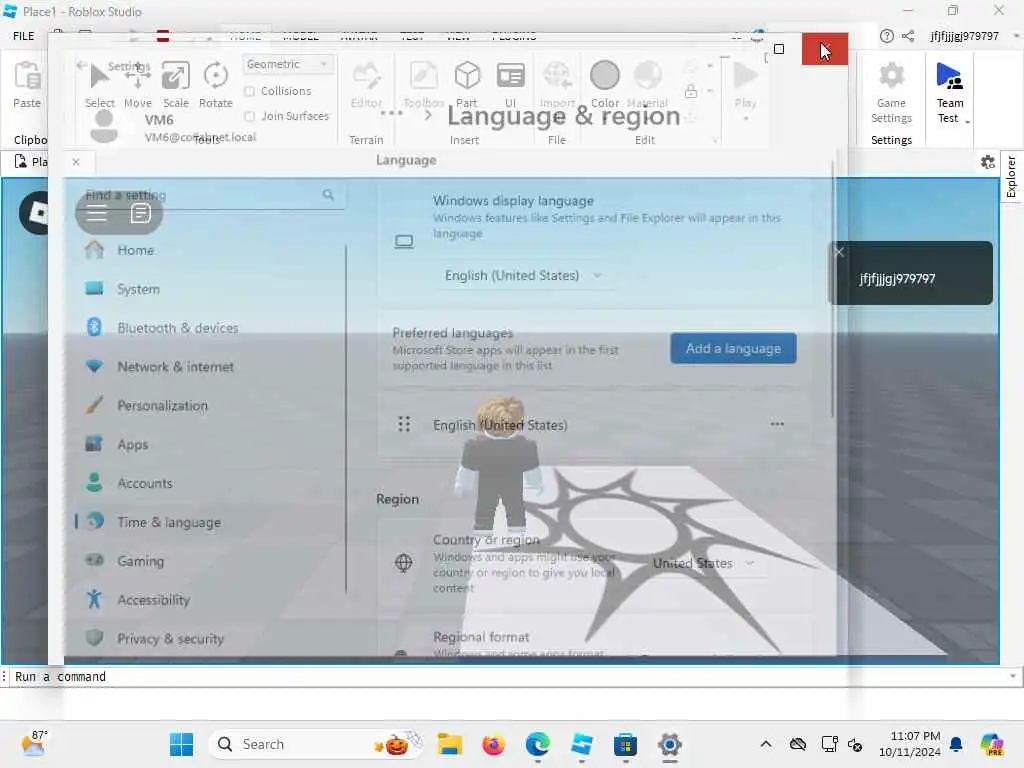Click the Add a language button
1024x768 pixels.
click(x=733, y=348)
